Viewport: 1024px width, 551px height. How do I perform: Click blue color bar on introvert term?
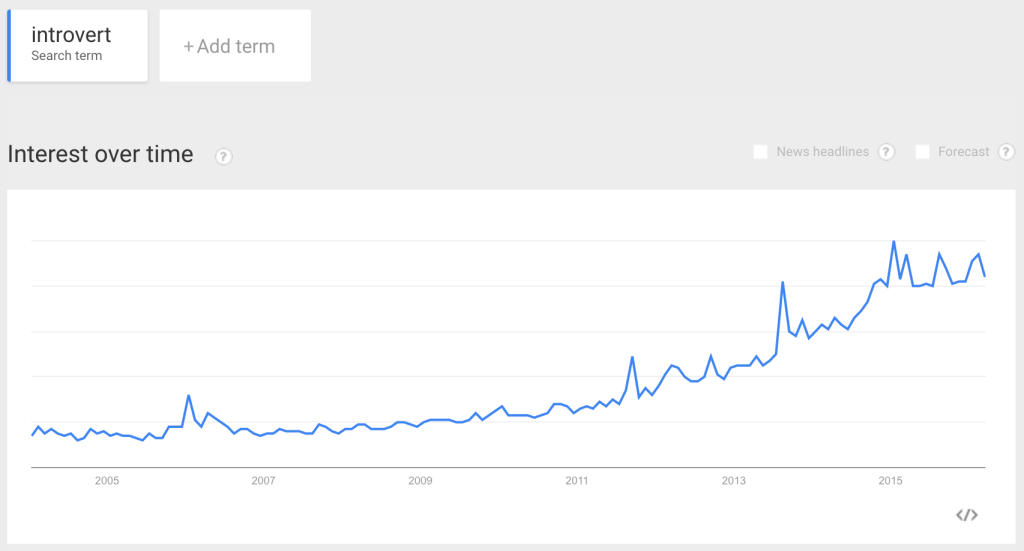[9, 45]
